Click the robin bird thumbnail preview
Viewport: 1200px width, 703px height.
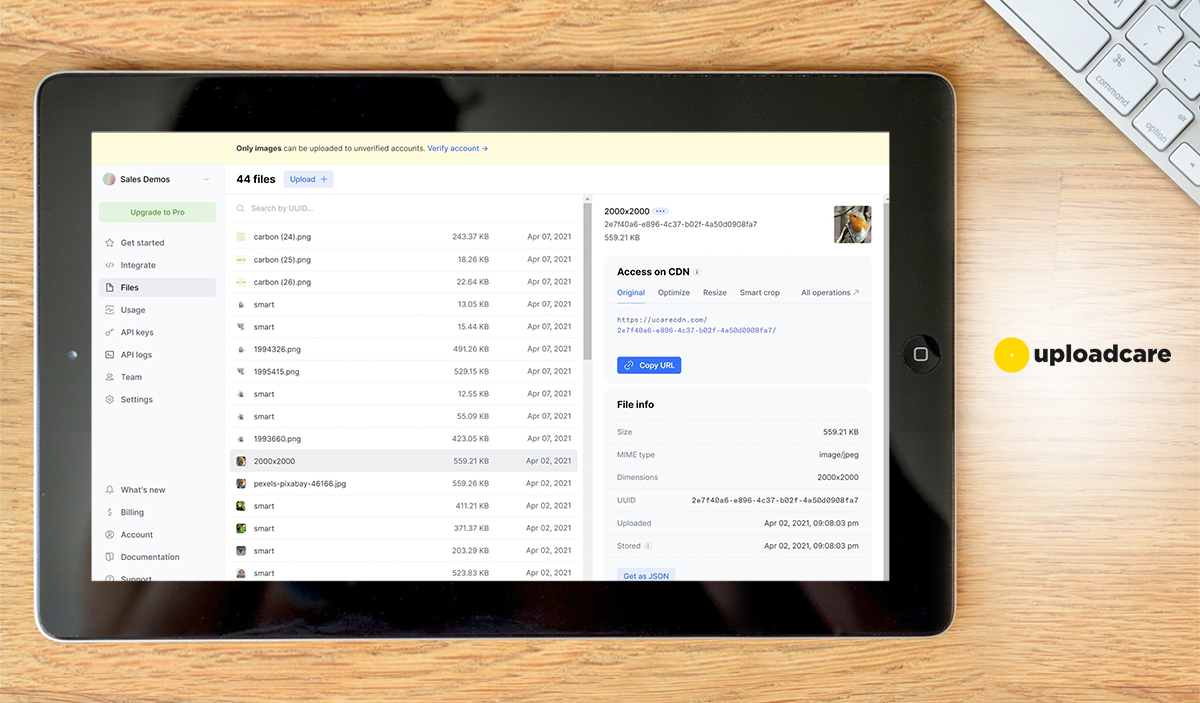coord(852,224)
